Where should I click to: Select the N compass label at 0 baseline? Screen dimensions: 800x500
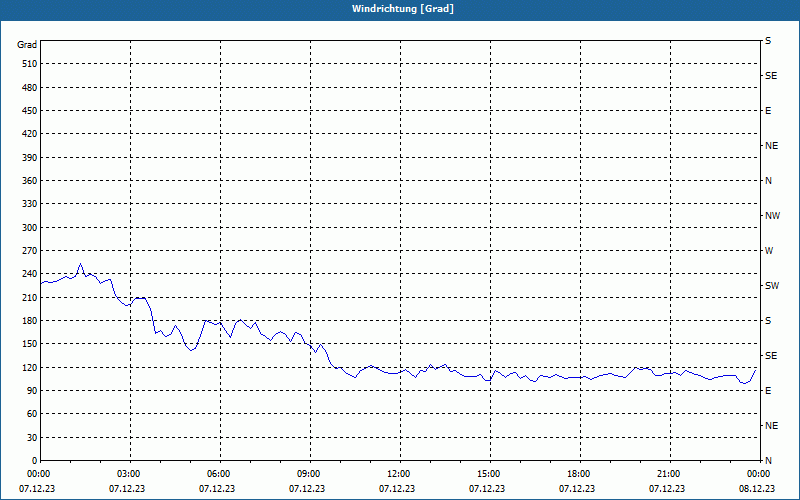tap(768, 460)
